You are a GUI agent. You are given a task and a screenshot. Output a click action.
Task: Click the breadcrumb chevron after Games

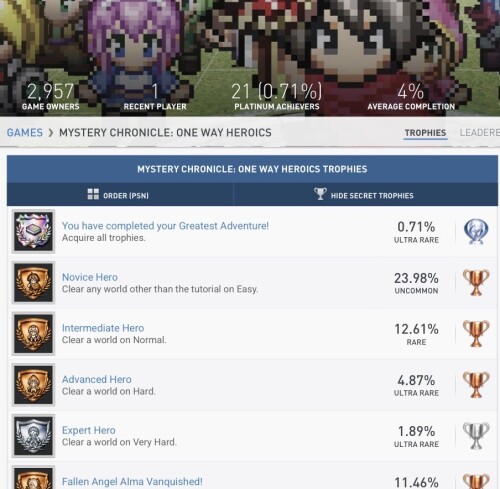(51, 133)
